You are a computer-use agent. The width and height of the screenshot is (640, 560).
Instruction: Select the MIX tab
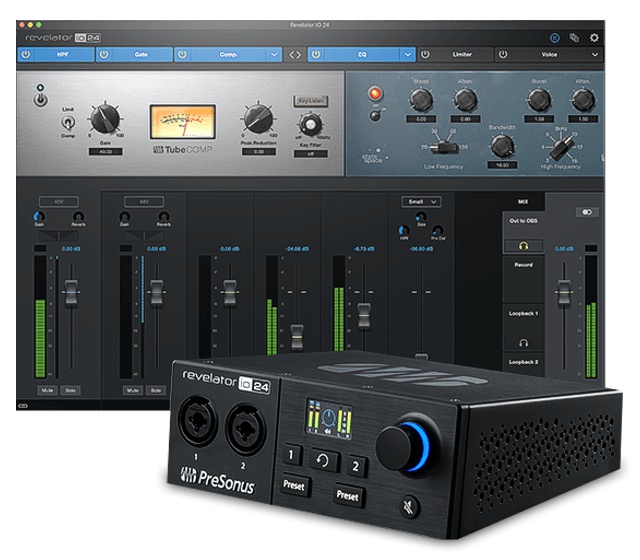(x=523, y=202)
